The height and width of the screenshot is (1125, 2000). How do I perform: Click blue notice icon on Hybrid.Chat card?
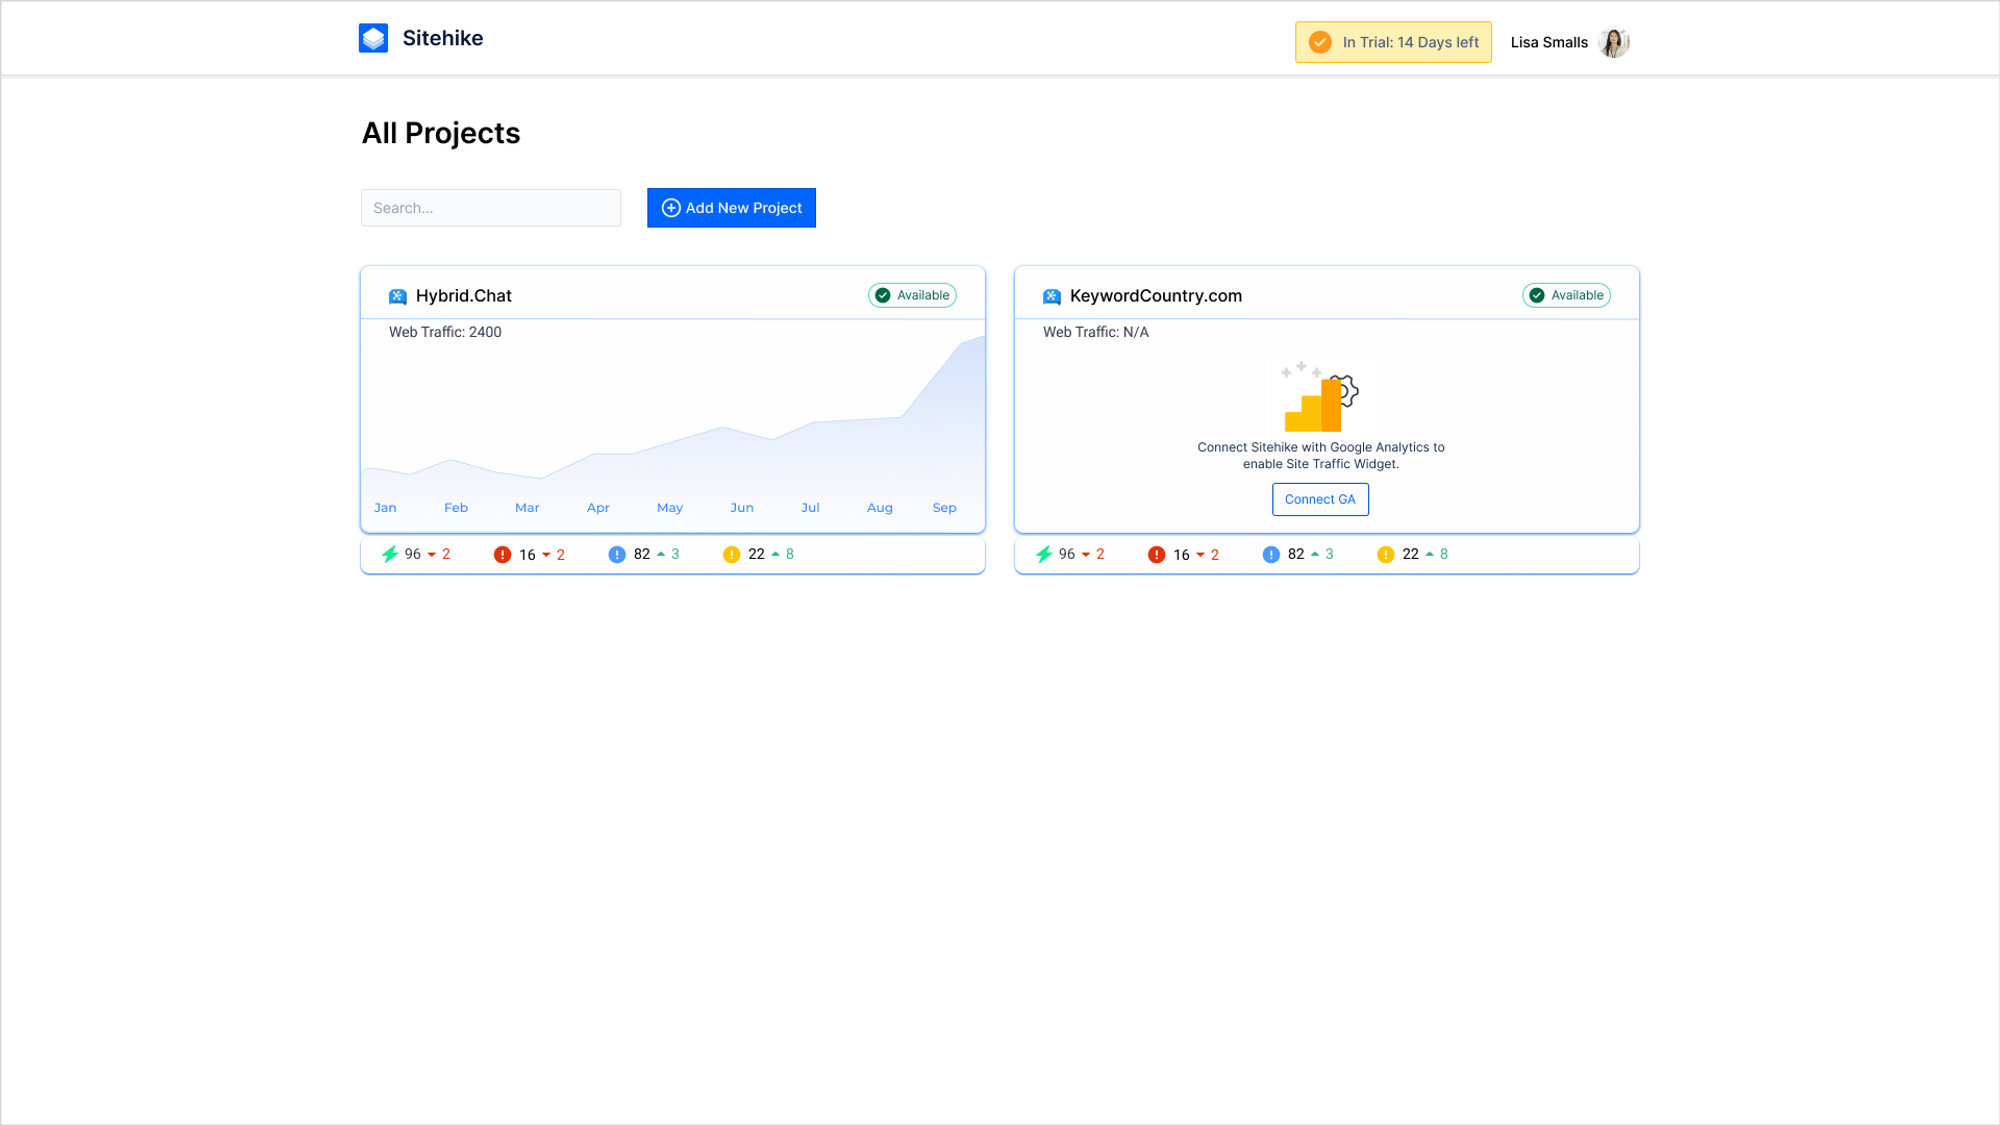pyautogui.click(x=617, y=554)
